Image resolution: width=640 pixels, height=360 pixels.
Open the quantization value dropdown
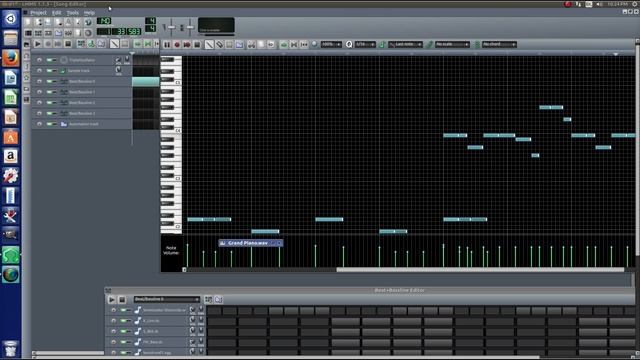(x=365, y=44)
